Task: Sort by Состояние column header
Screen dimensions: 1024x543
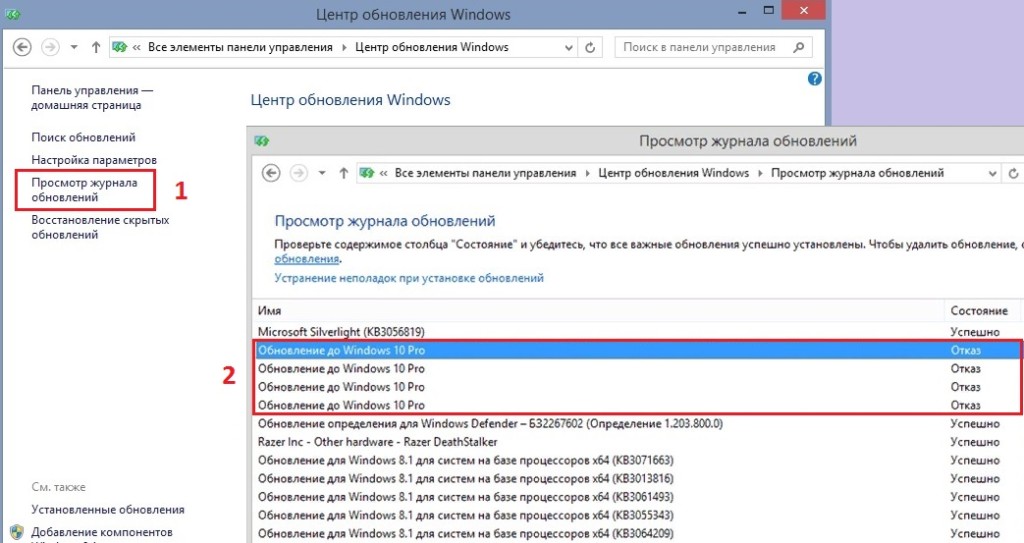Action: click(984, 311)
